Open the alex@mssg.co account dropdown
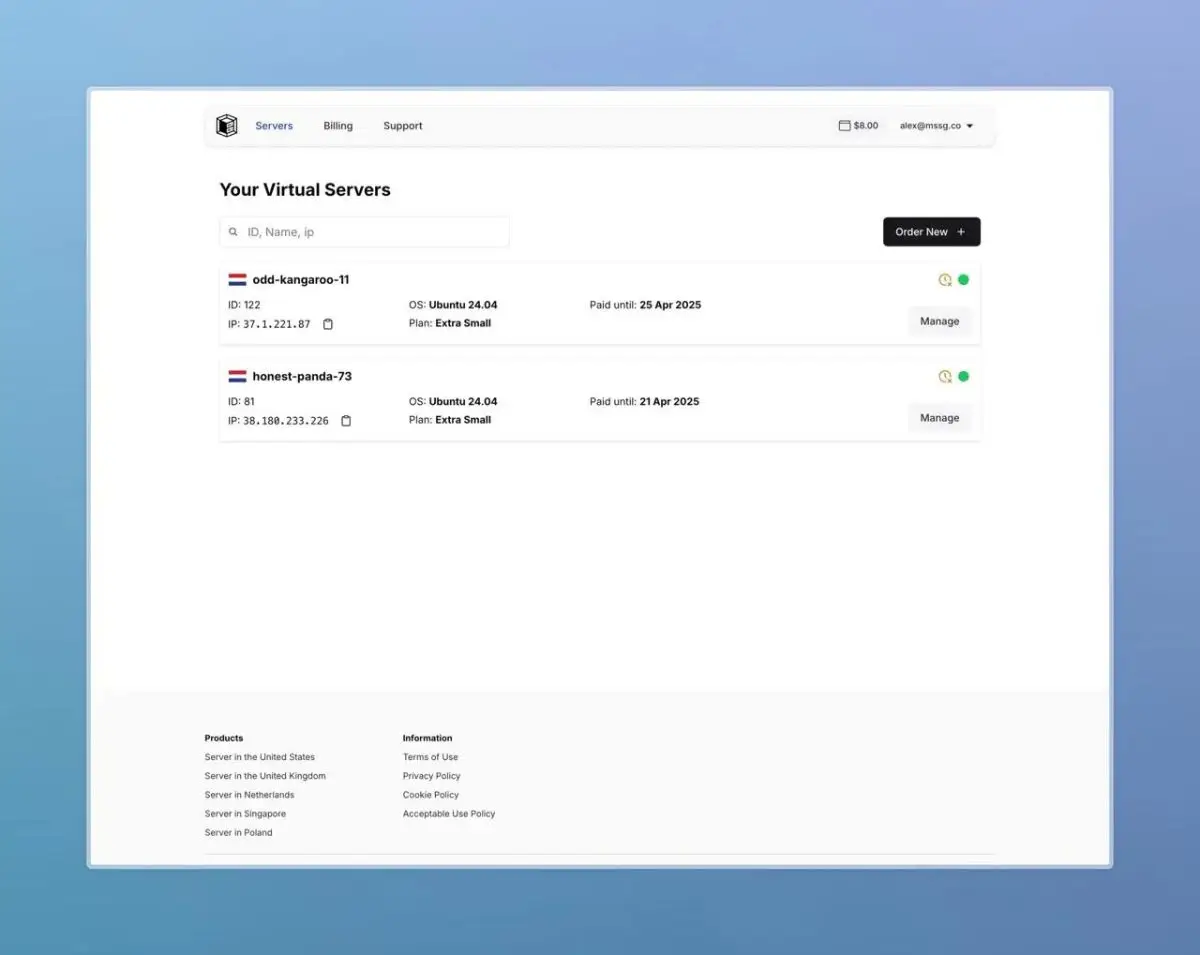 936,126
